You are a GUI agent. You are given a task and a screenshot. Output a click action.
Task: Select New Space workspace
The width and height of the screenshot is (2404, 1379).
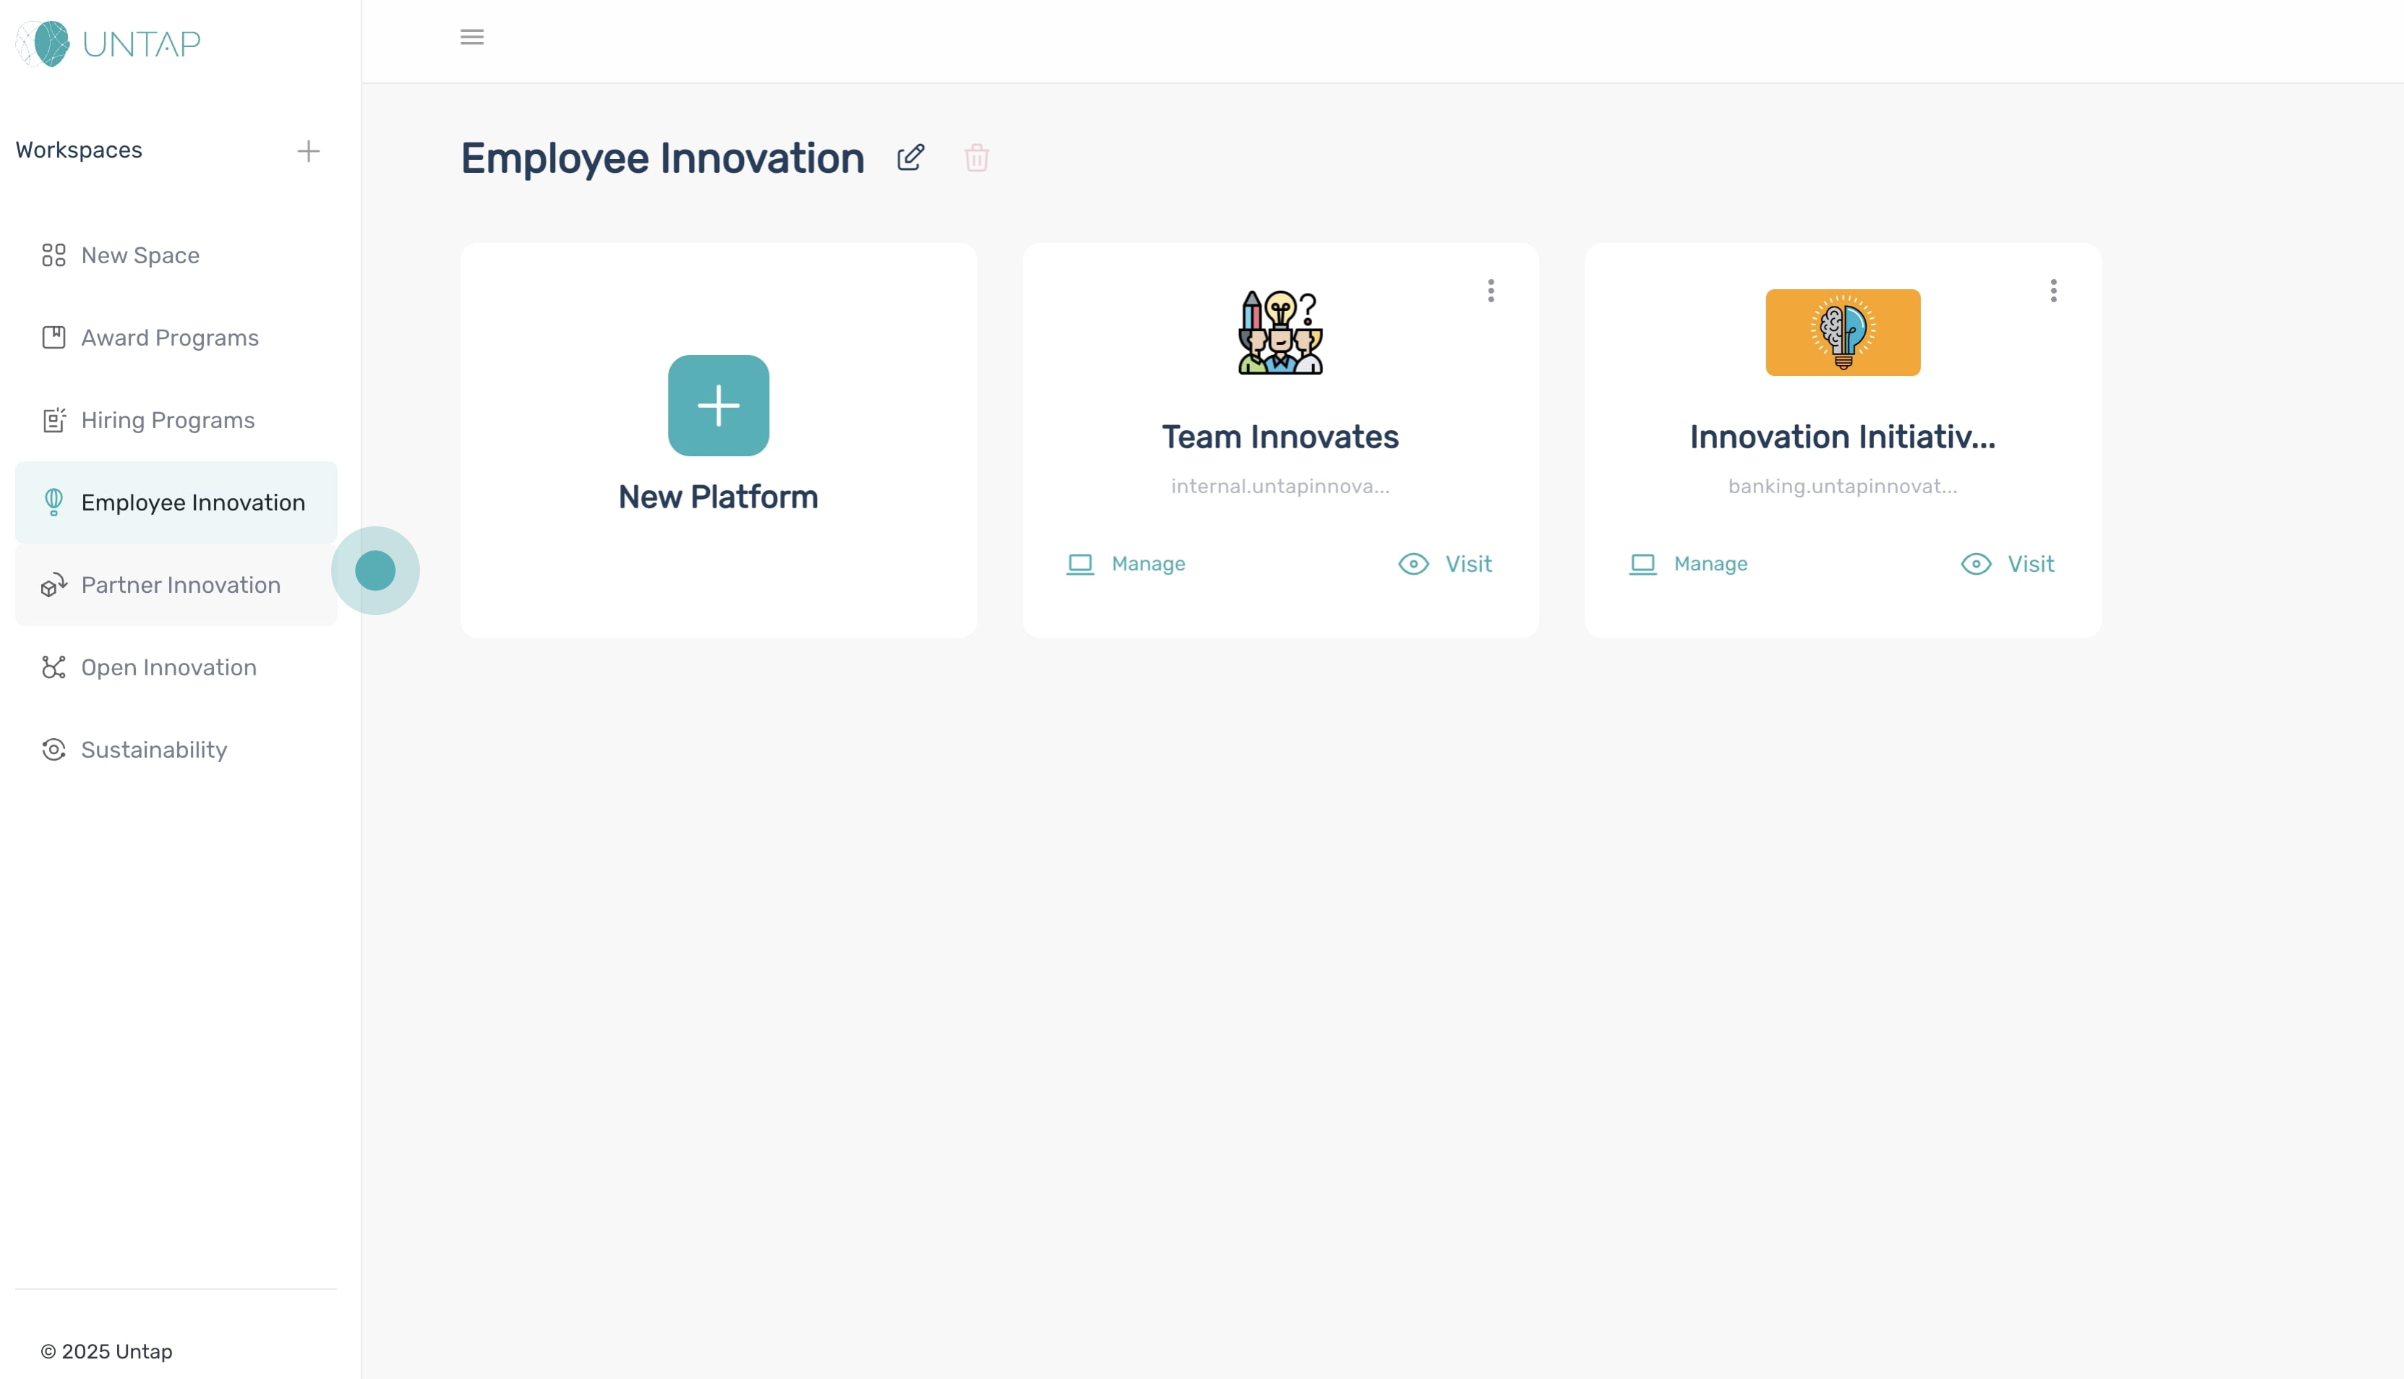(x=140, y=255)
